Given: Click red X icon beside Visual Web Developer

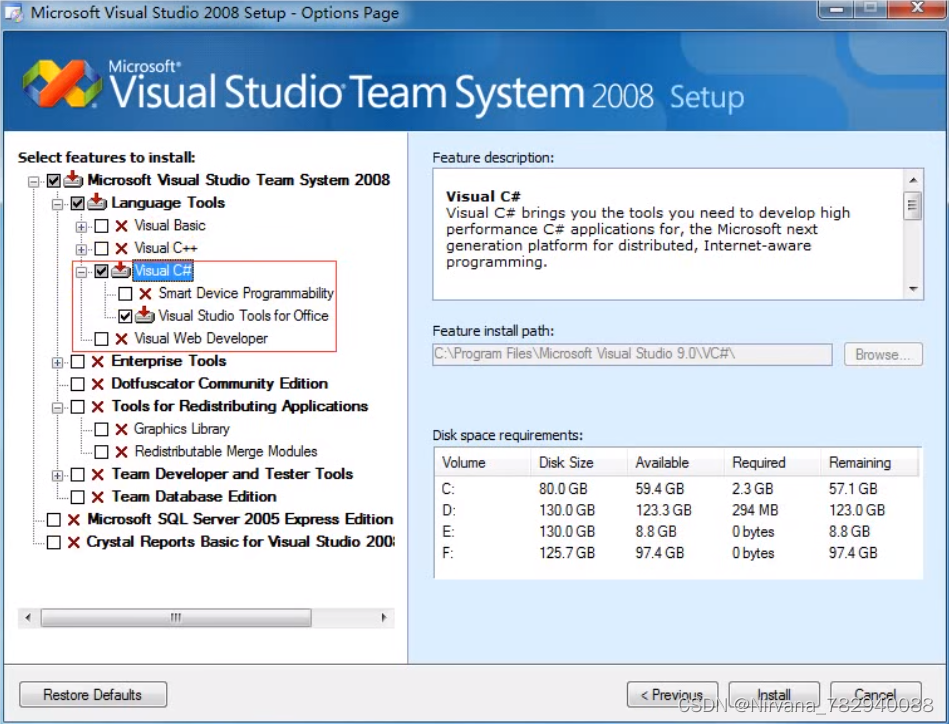Looking at the screenshot, I should click(121, 338).
